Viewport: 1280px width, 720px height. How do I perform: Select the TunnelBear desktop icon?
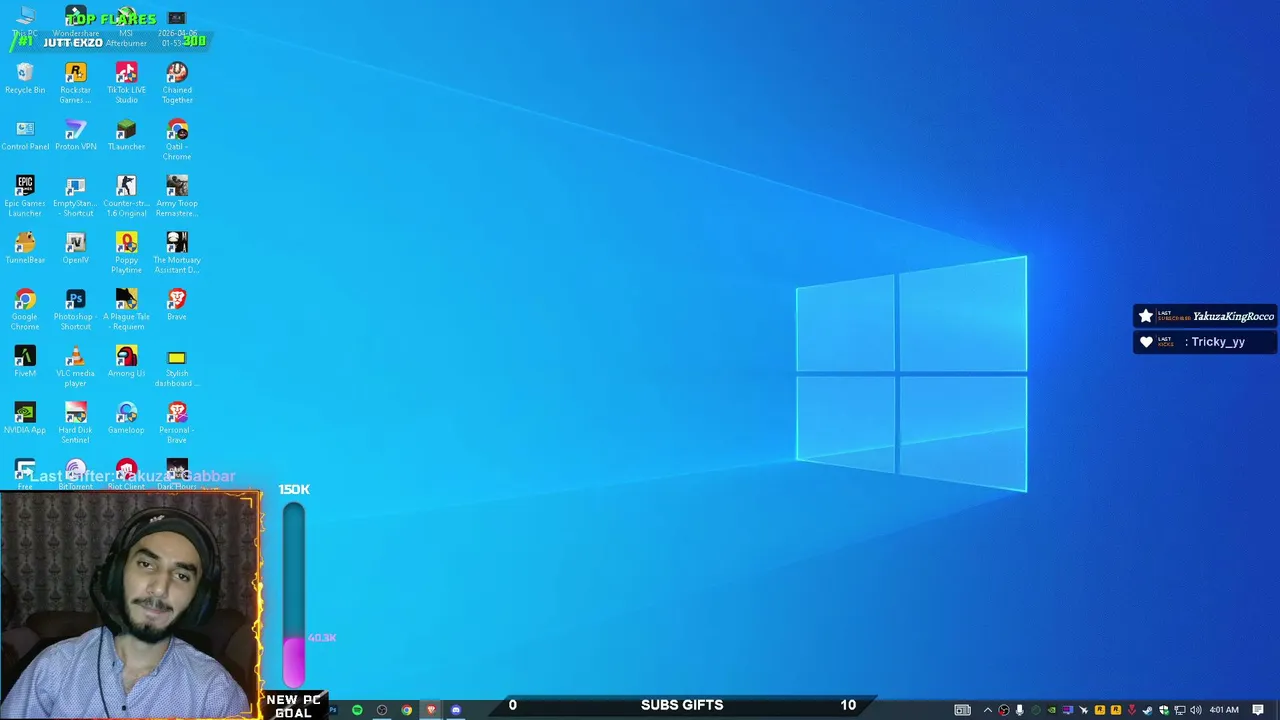[x=25, y=249]
